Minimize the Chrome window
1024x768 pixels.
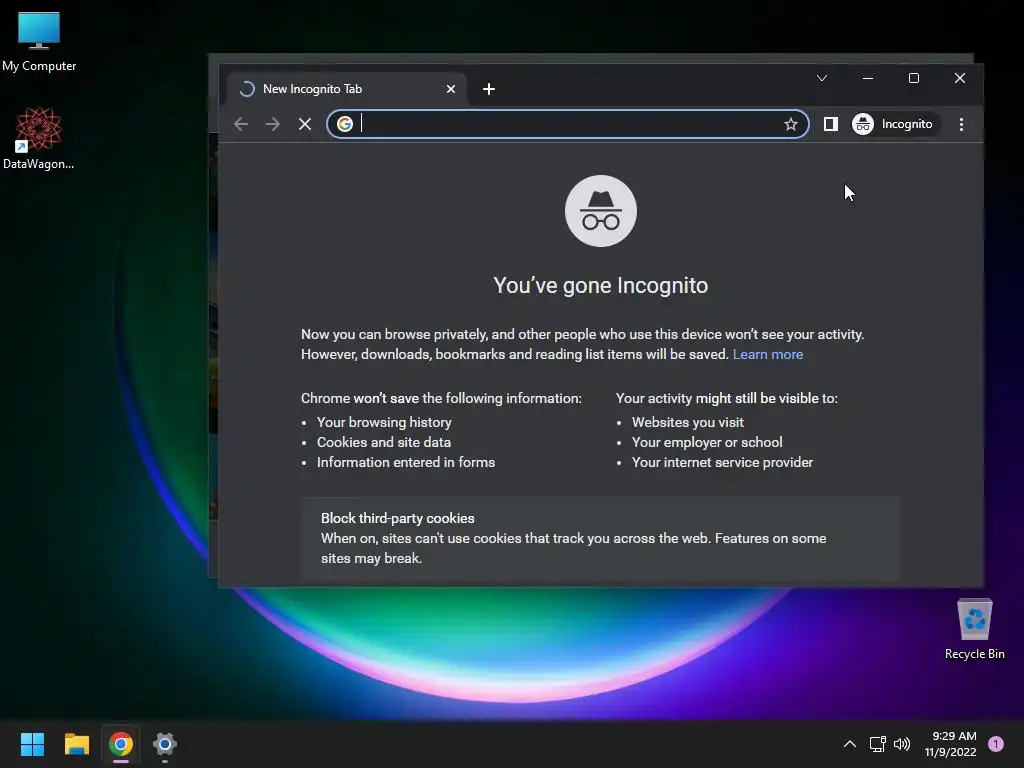(868, 78)
